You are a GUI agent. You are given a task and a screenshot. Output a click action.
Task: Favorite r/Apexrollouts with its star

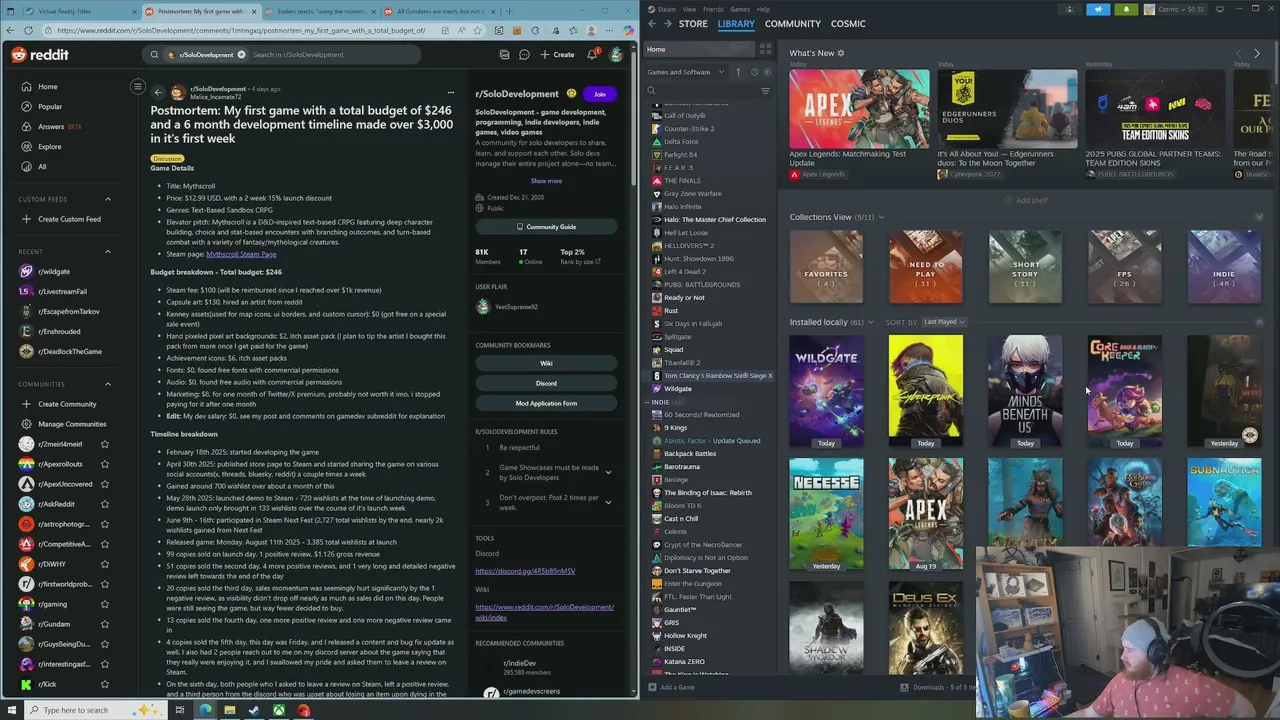pyautogui.click(x=104, y=464)
